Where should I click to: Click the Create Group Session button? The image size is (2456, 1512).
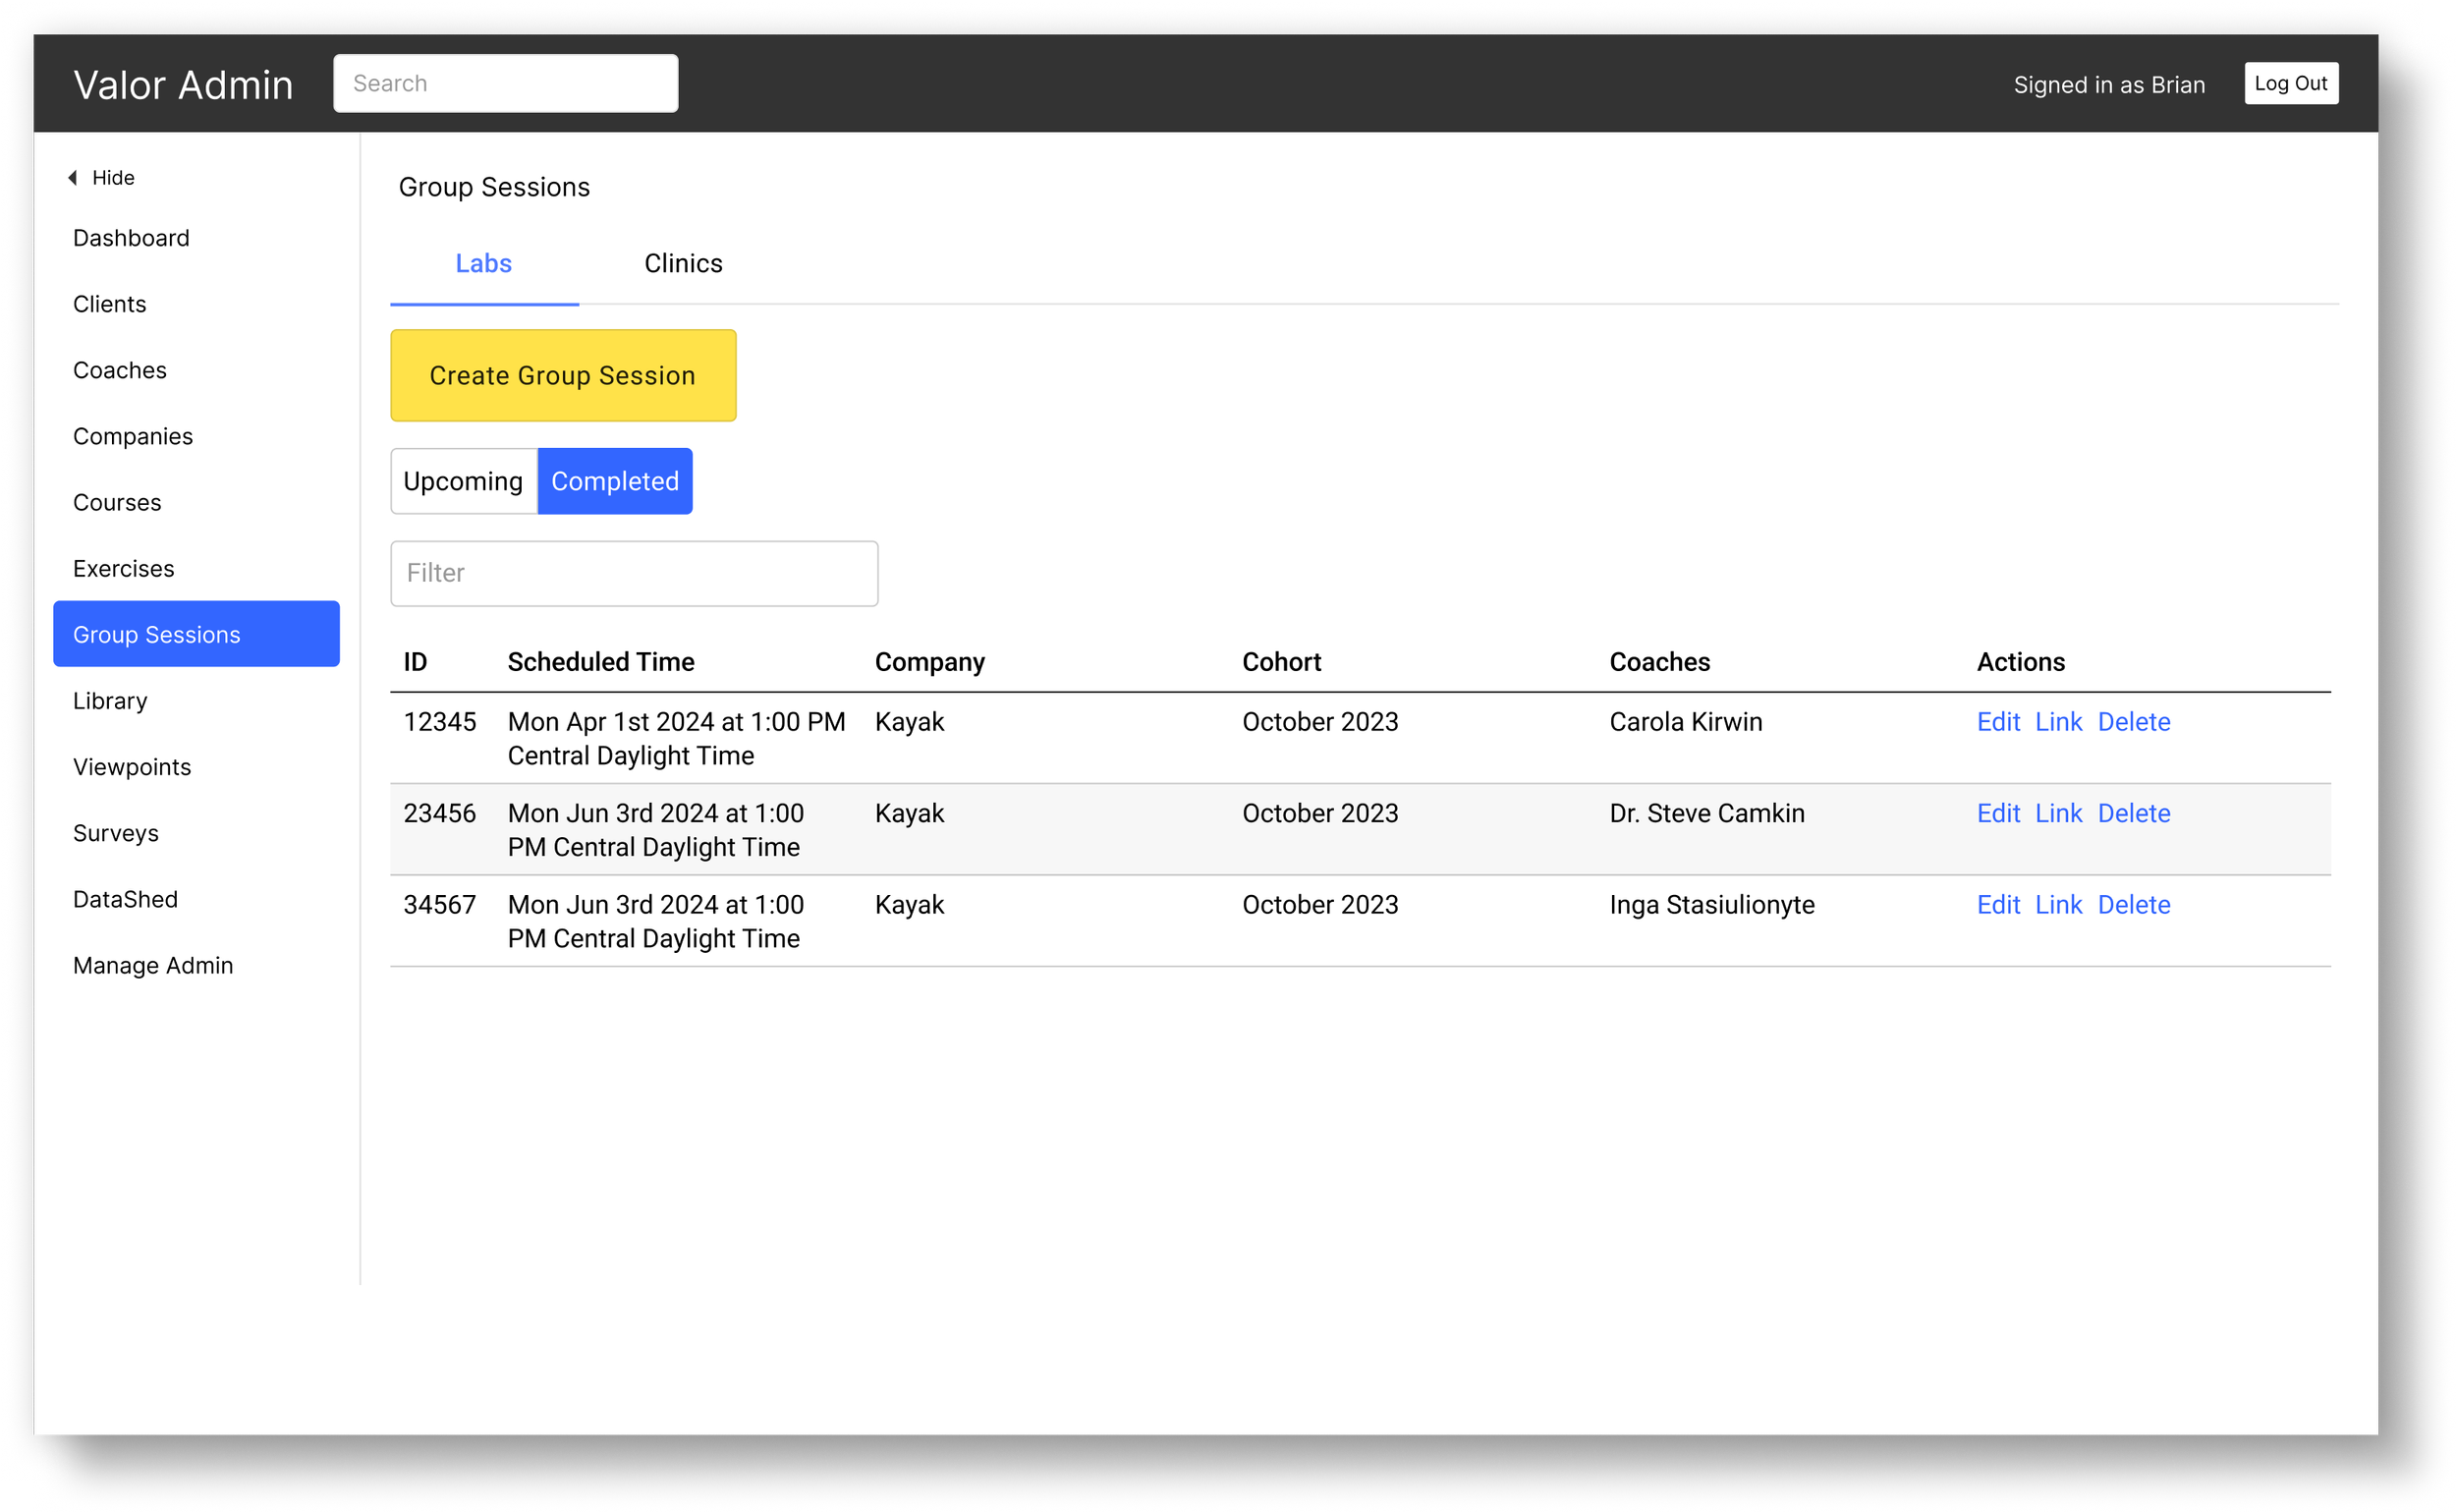[x=562, y=375]
